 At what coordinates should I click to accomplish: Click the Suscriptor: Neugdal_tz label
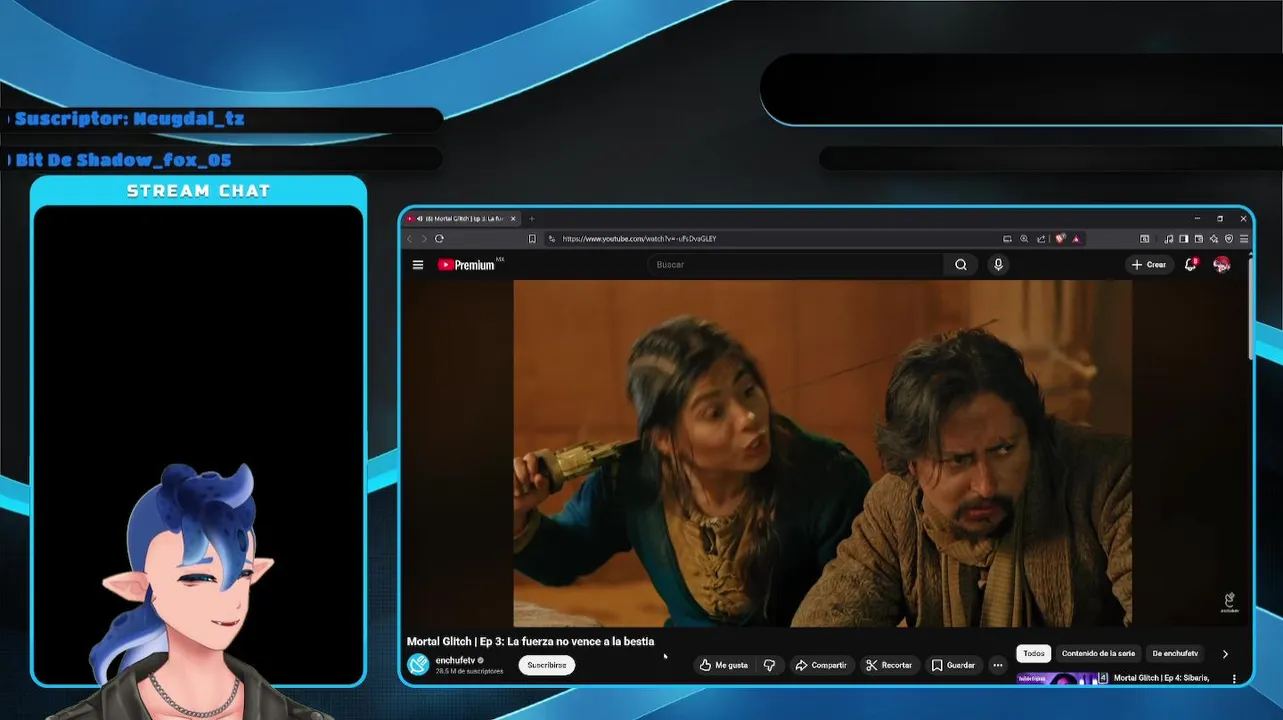130,118
